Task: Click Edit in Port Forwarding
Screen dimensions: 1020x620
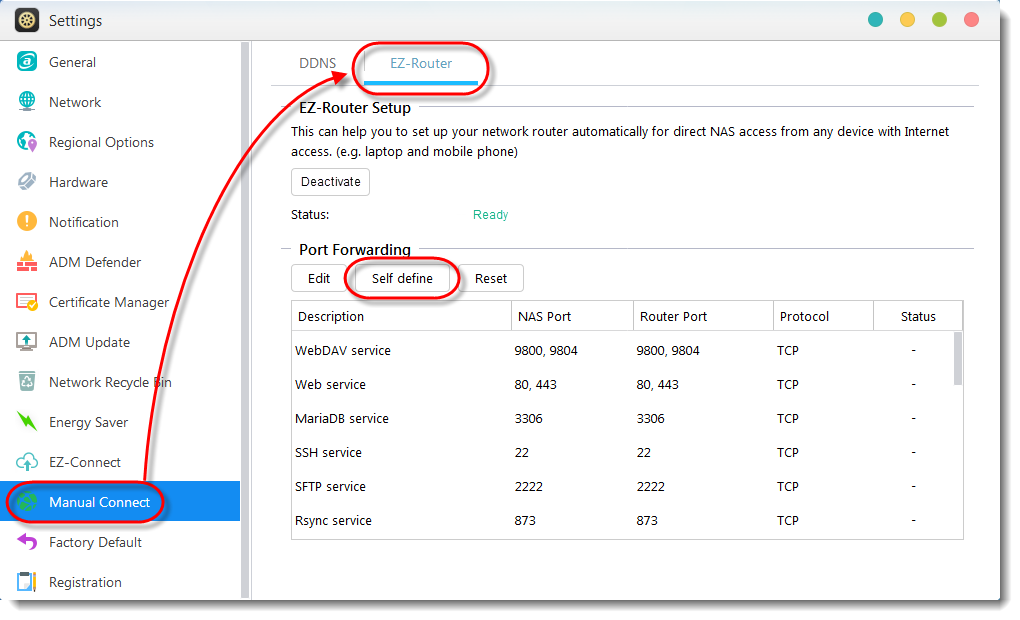Action: point(319,278)
